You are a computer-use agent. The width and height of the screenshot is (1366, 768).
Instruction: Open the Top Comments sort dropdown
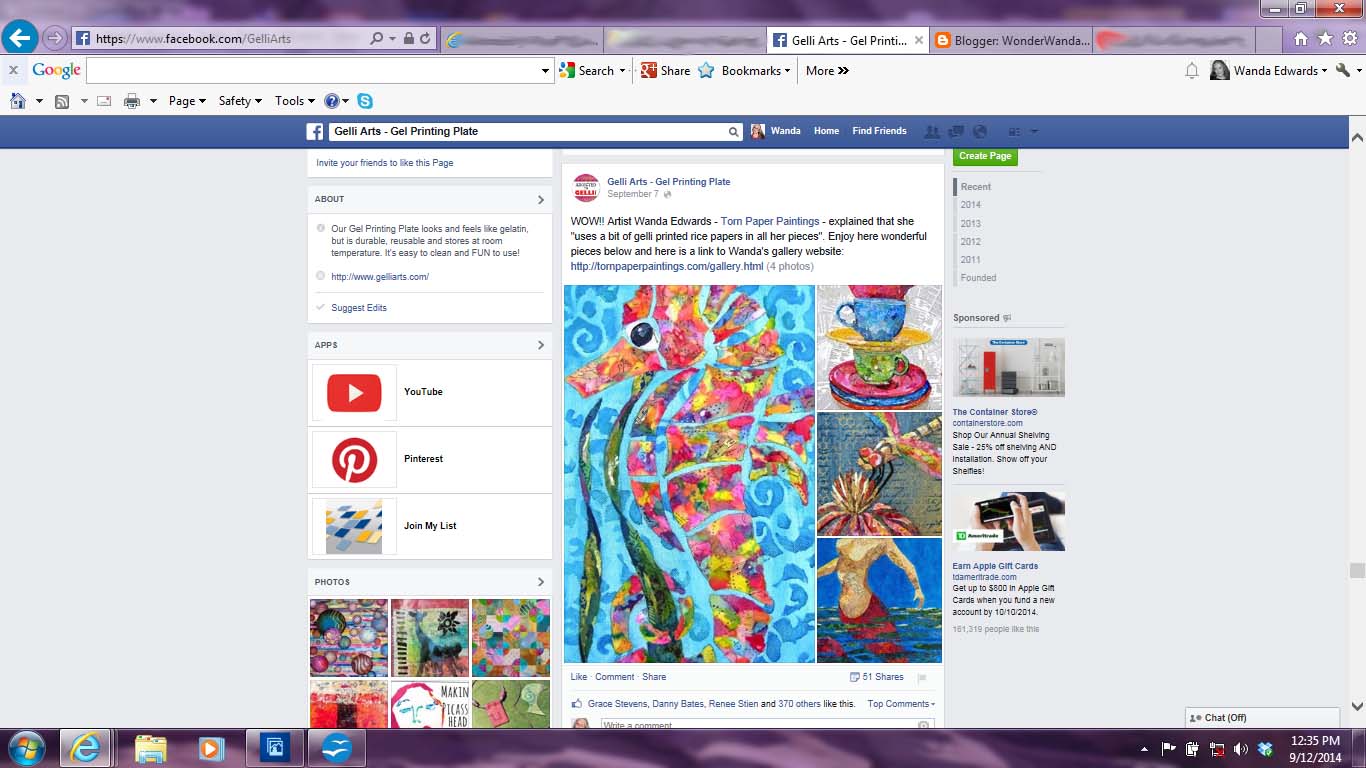point(901,704)
